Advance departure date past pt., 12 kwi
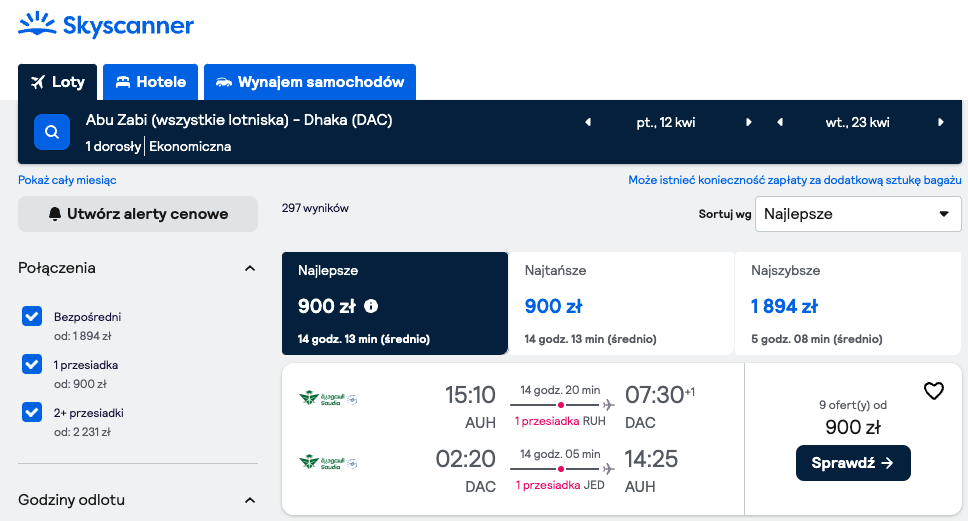Viewport: 968px width, 521px height. (748, 122)
